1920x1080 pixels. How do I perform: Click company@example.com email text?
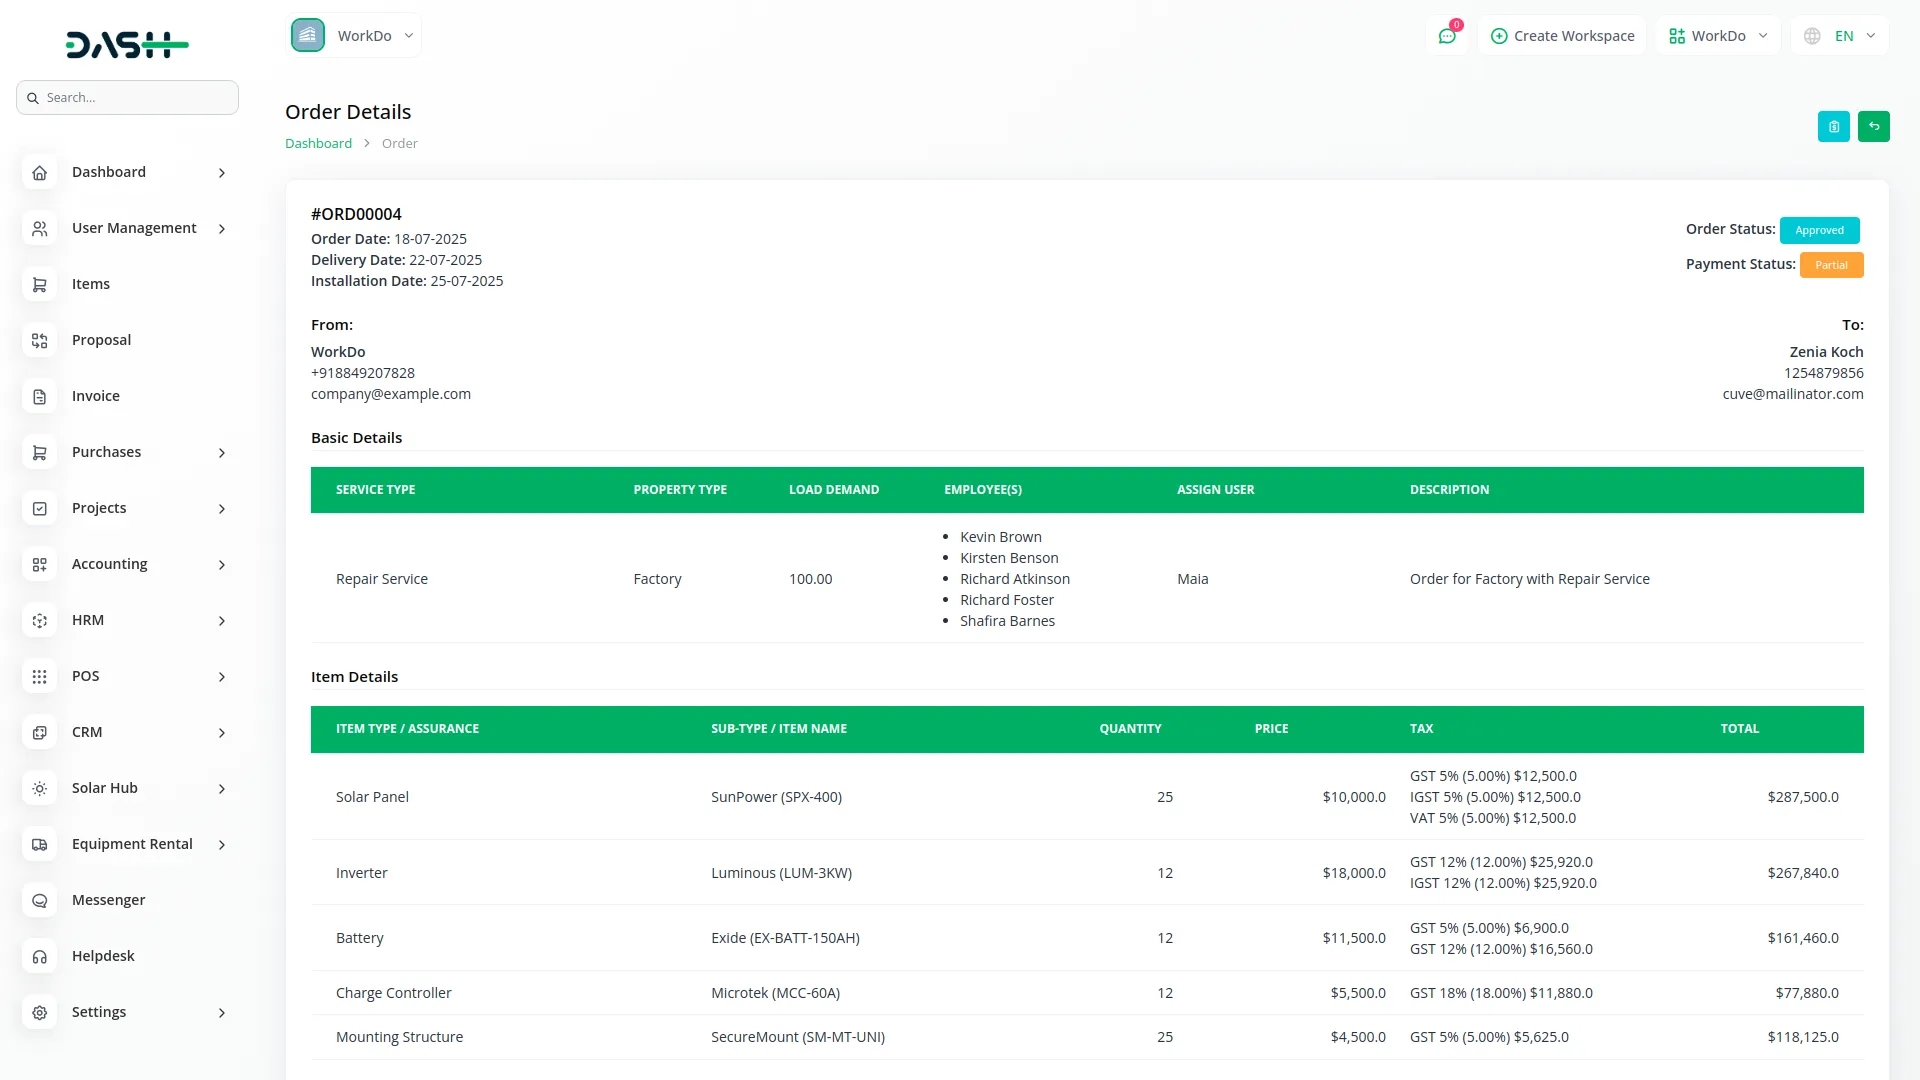tap(390, 394)
